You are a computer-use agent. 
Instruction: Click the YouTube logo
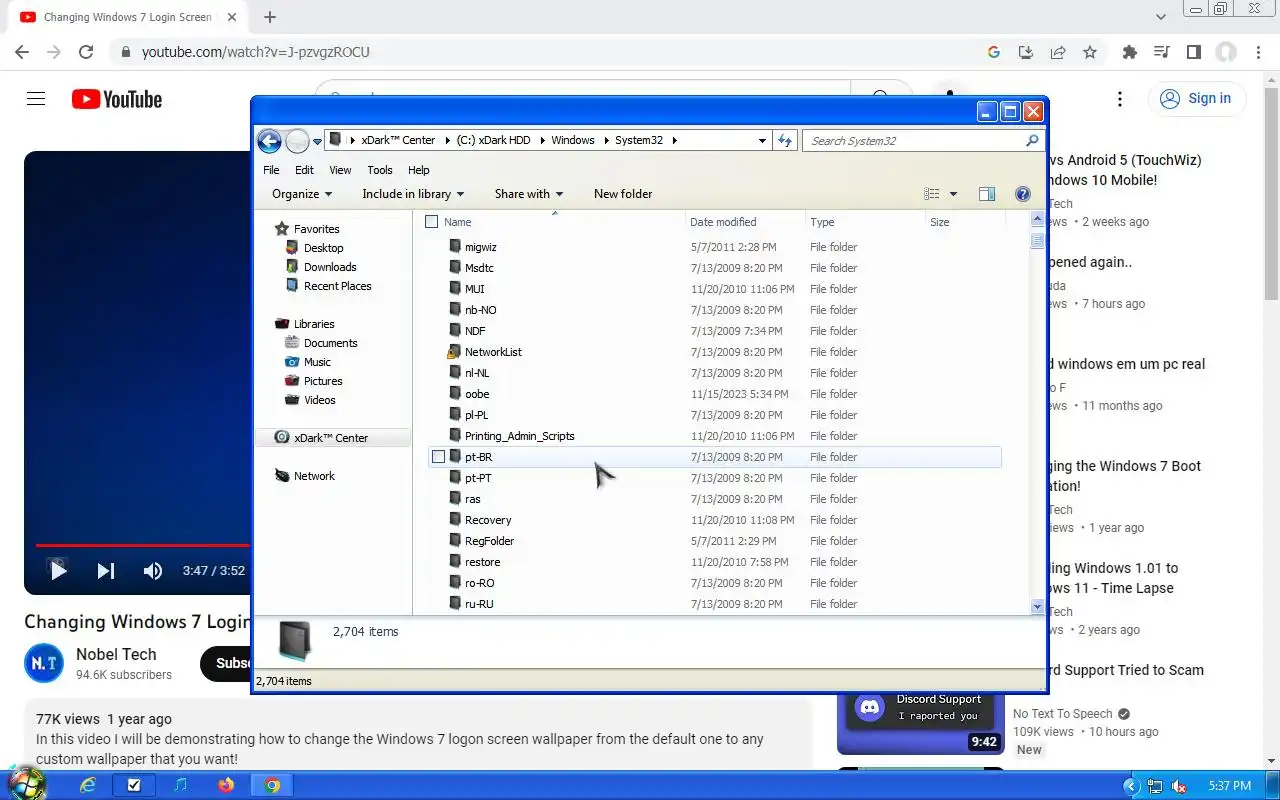[x=117, y=99]
